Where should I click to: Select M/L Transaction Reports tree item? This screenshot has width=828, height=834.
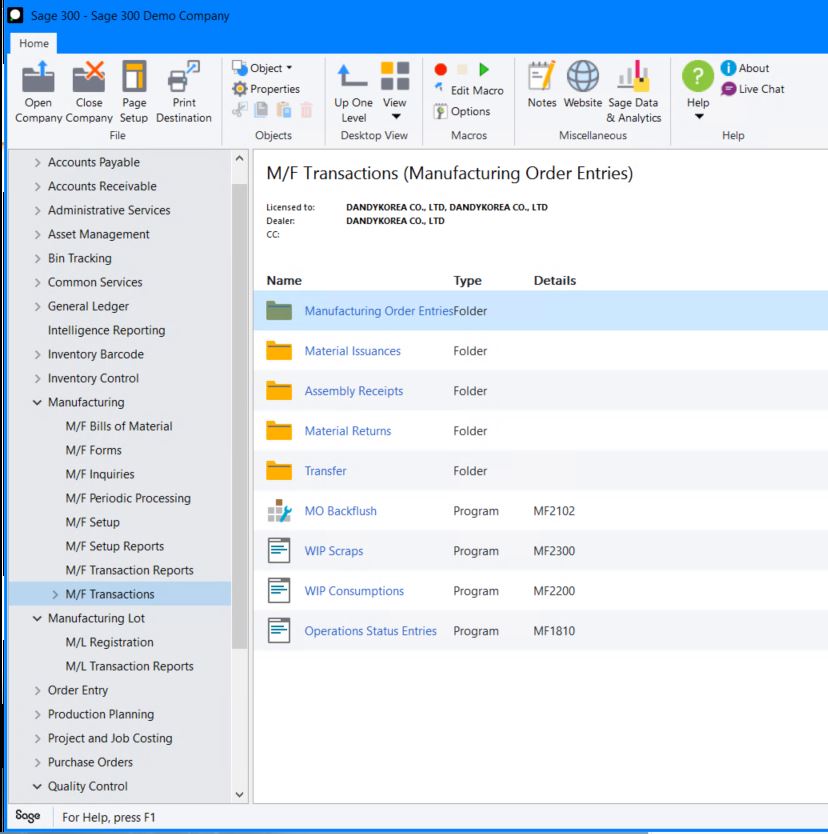coord(130,666)
